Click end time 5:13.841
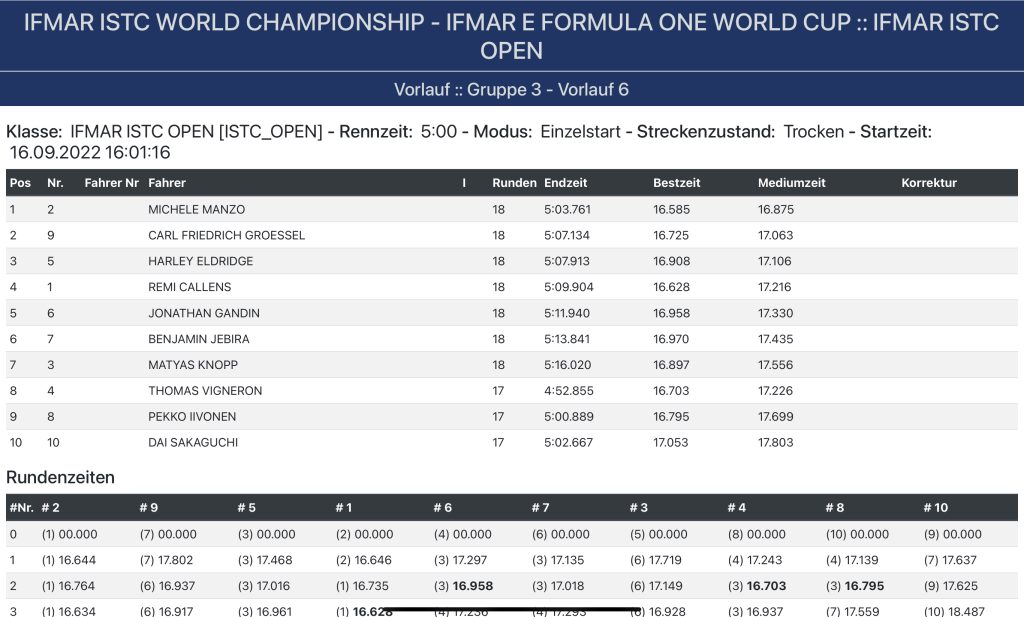 (567, 339)
